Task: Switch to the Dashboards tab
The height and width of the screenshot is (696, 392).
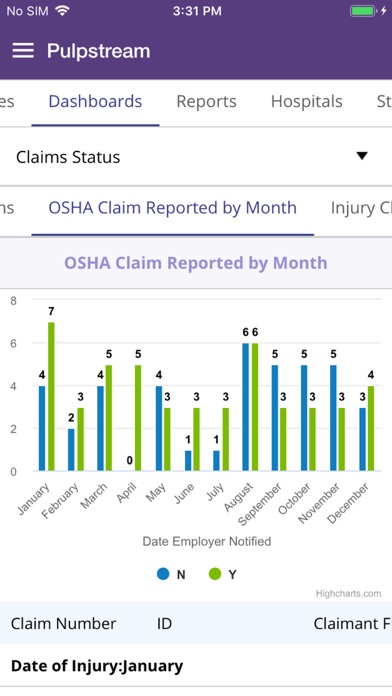Action: [95, 101]
